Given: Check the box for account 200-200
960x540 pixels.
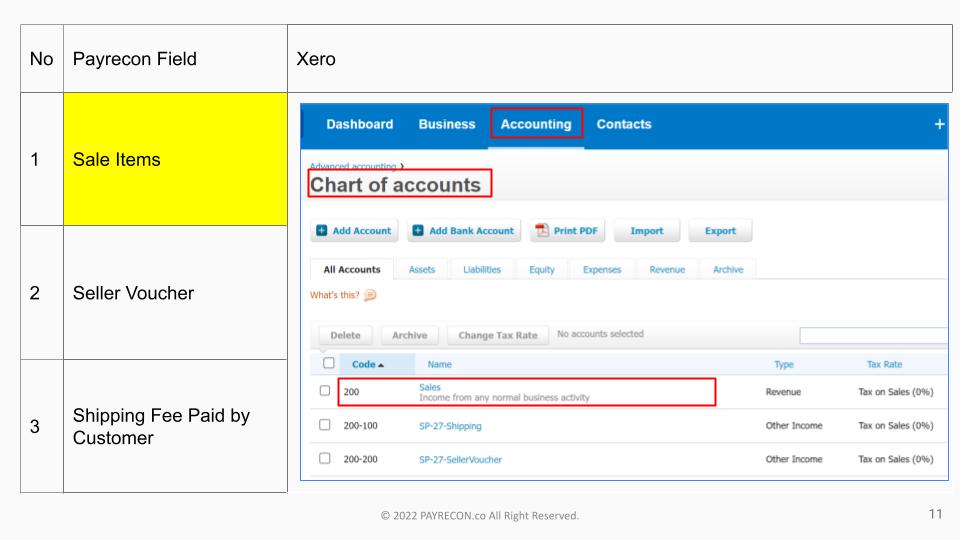Looking at the screenshot, I should [324, 459].
